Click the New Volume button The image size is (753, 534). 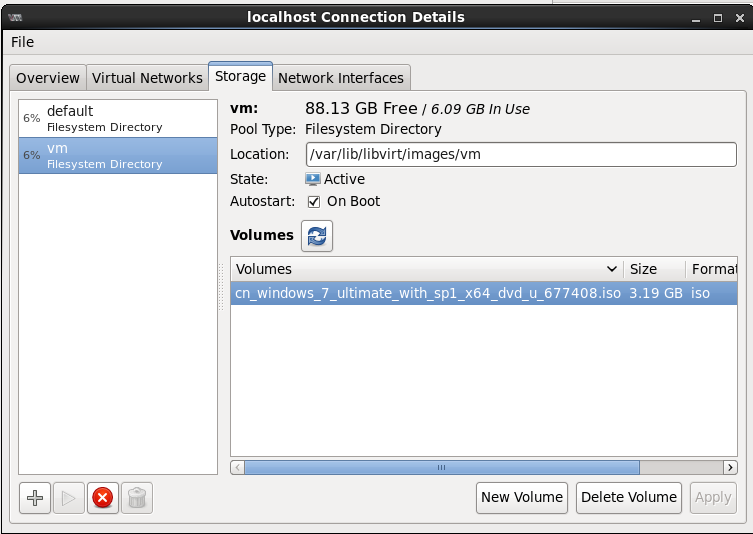[x=522, y=498]
